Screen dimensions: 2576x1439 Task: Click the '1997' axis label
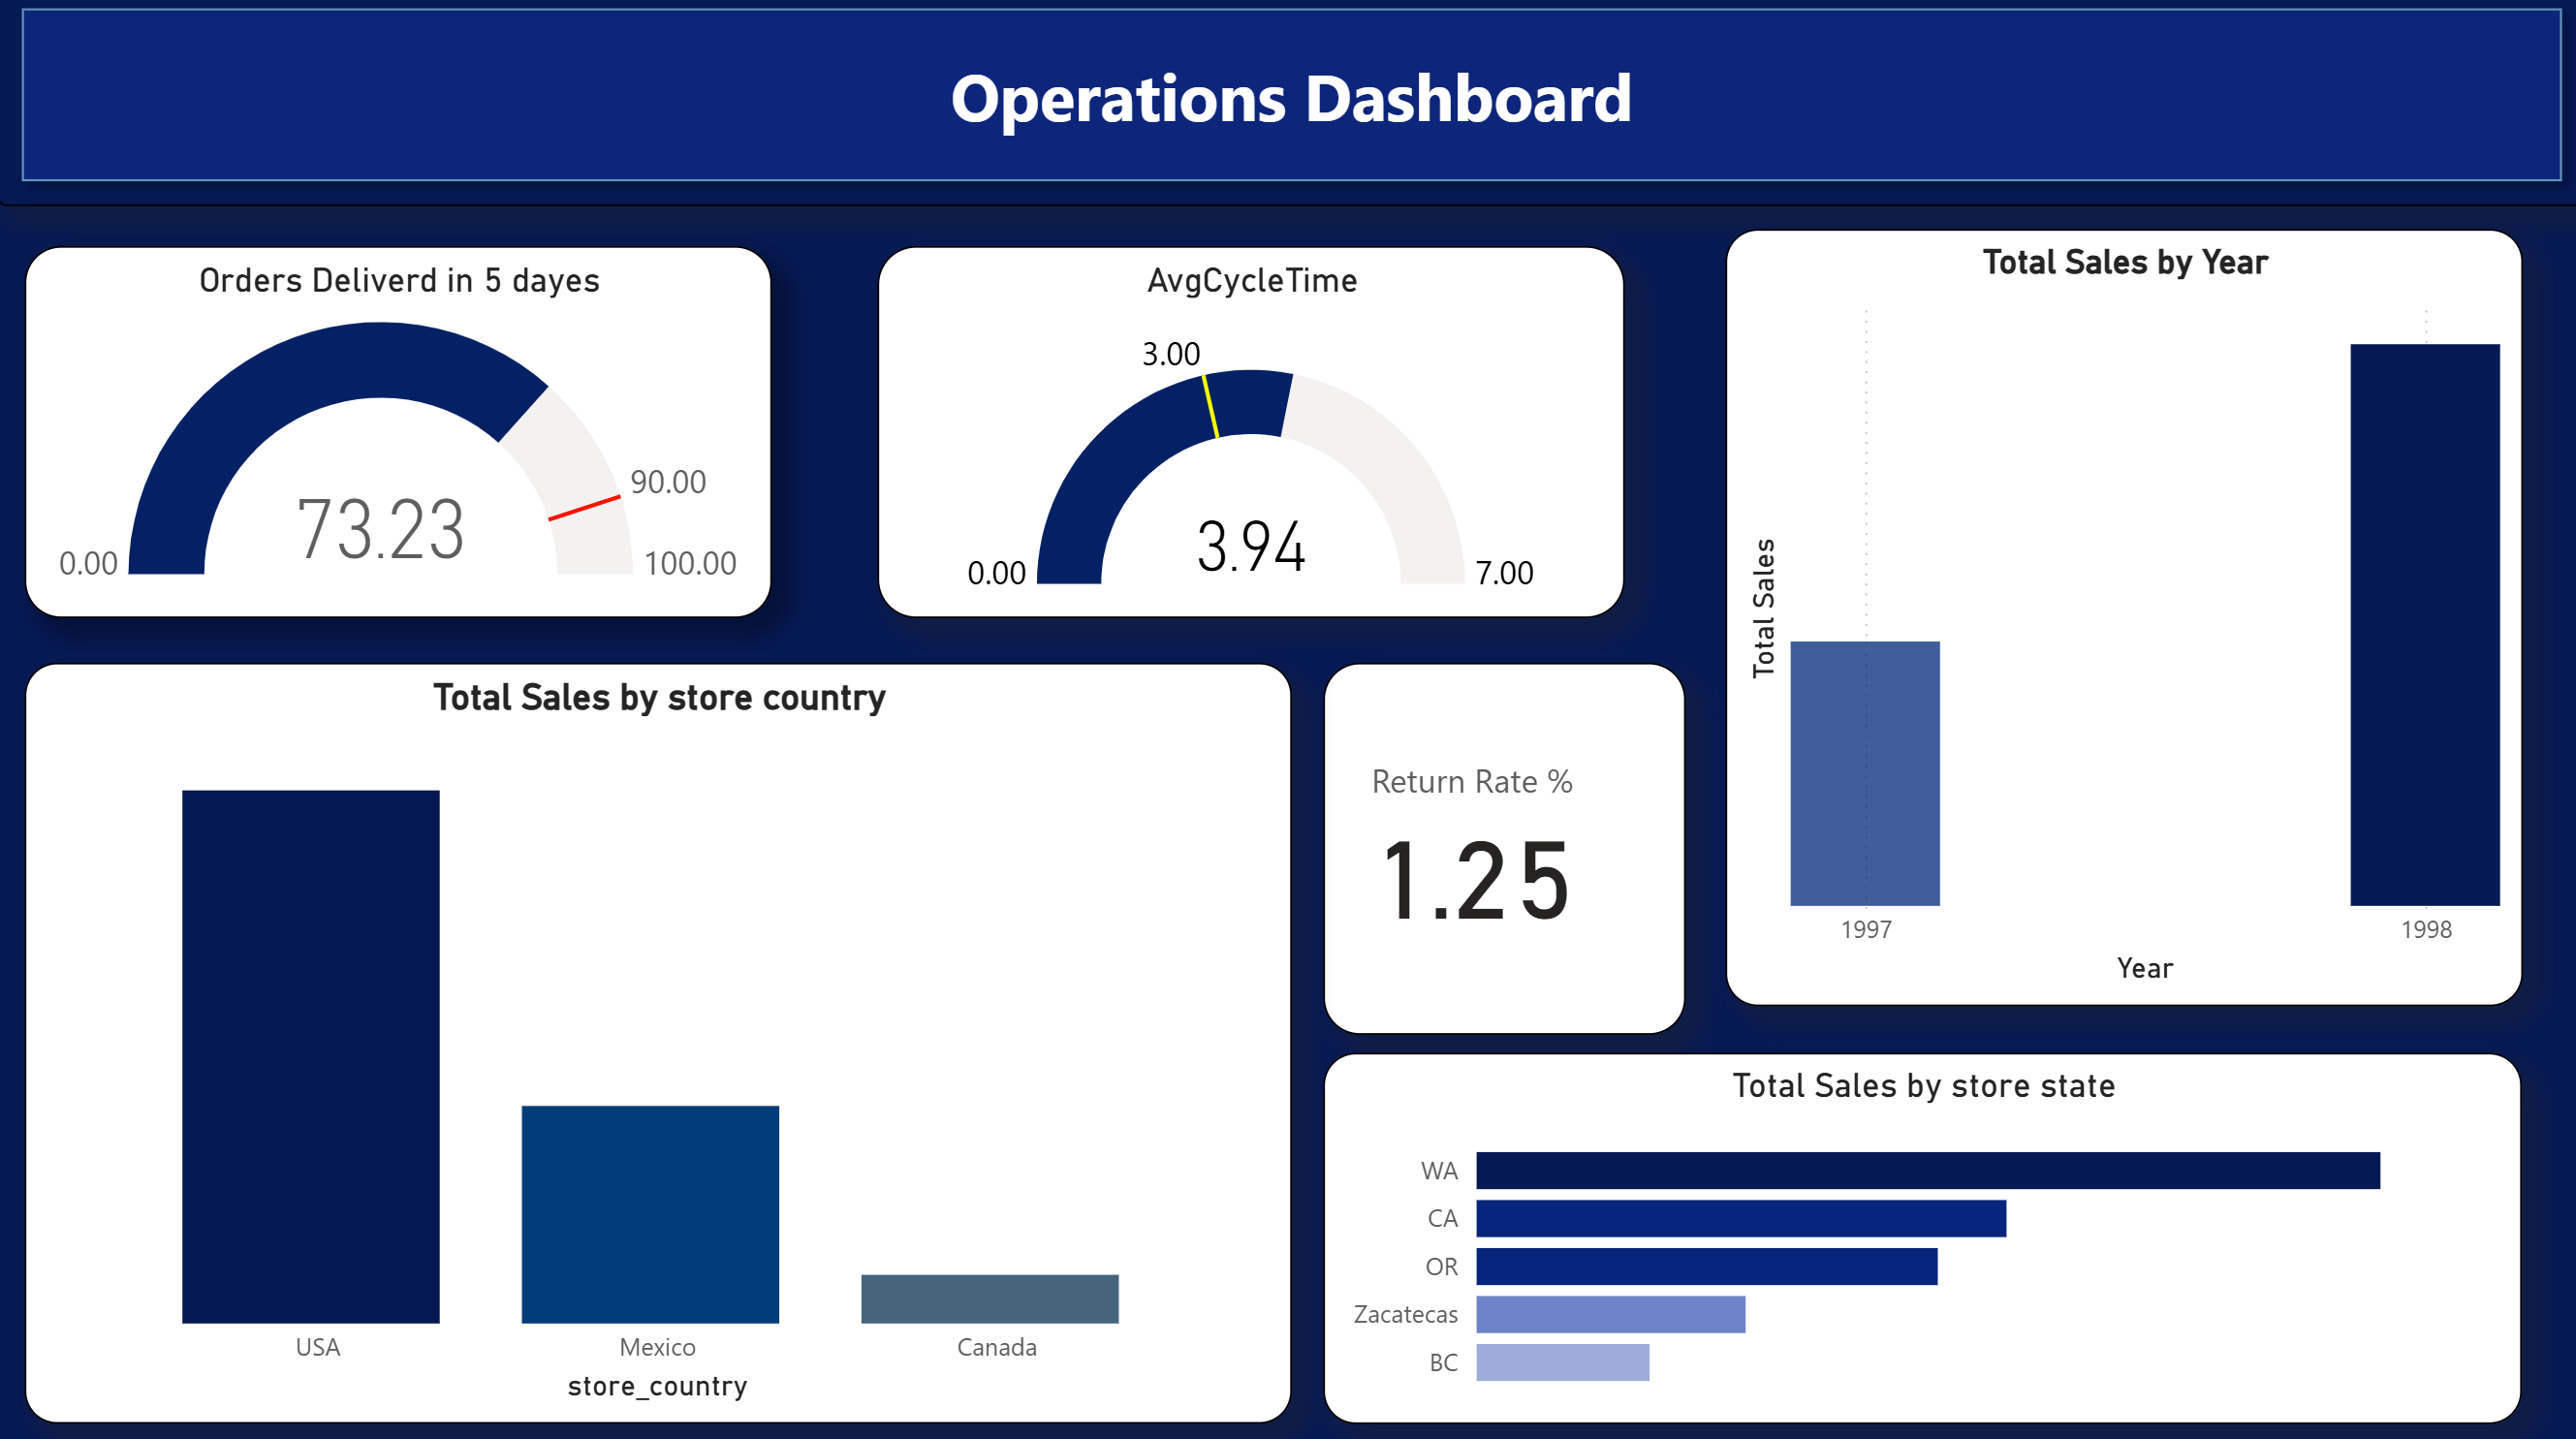point(1866,929)
